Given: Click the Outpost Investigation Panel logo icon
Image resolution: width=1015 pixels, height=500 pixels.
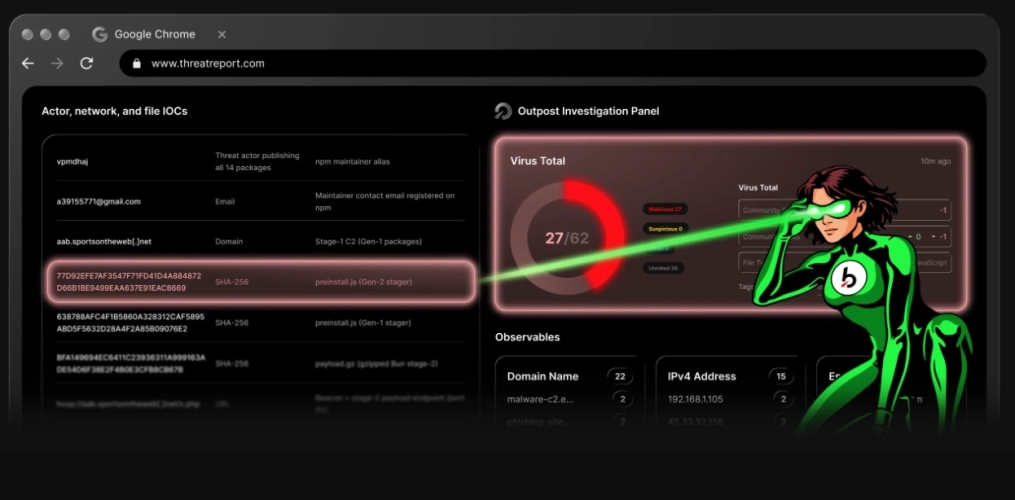Looking at the screenshot, I should click(503, 111).
